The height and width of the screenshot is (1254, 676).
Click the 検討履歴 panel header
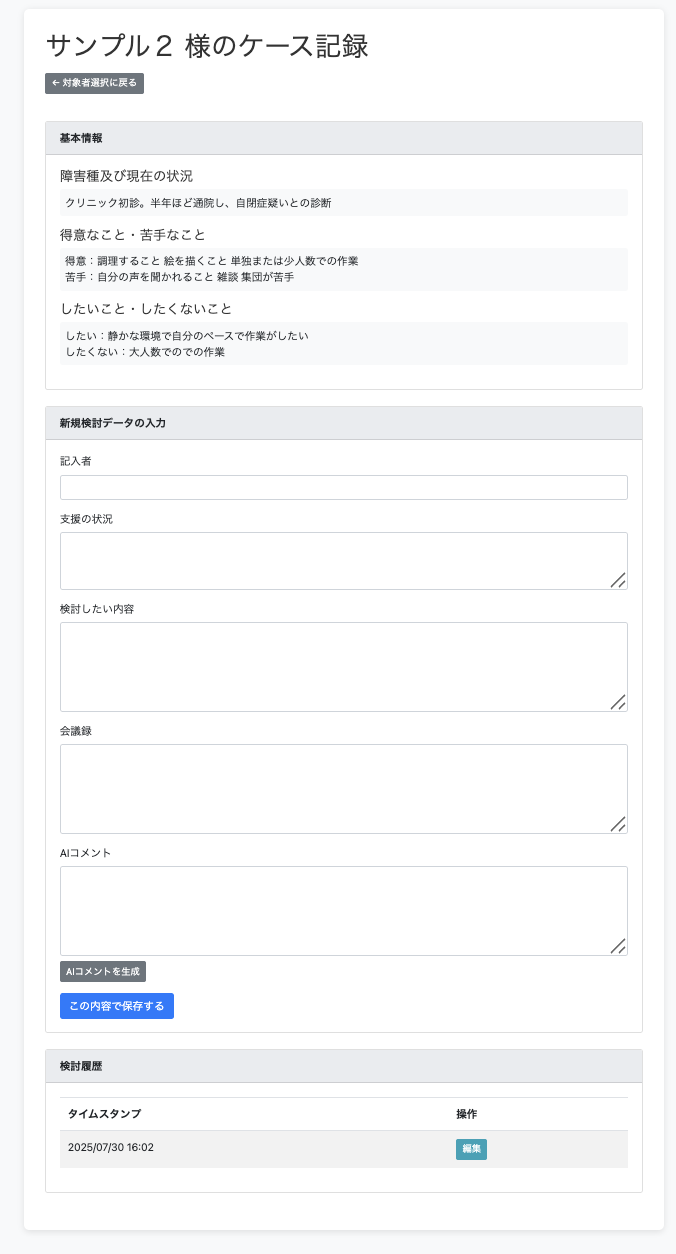(x=343, y=1066)
